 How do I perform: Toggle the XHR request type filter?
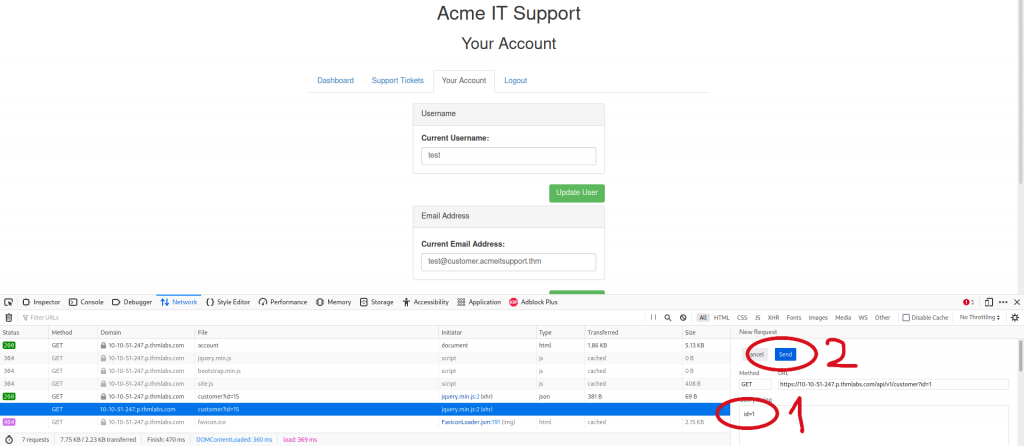[773, 317]
